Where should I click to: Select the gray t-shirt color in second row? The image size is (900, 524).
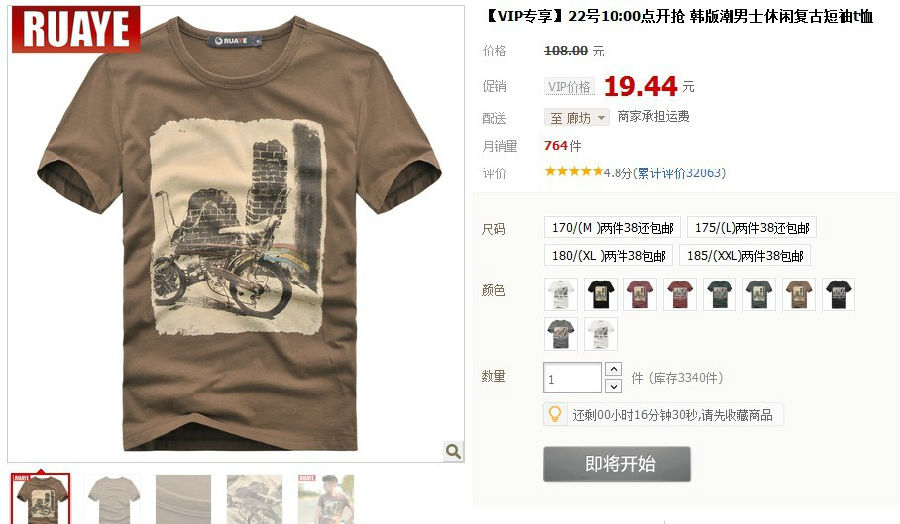(561, 334)
